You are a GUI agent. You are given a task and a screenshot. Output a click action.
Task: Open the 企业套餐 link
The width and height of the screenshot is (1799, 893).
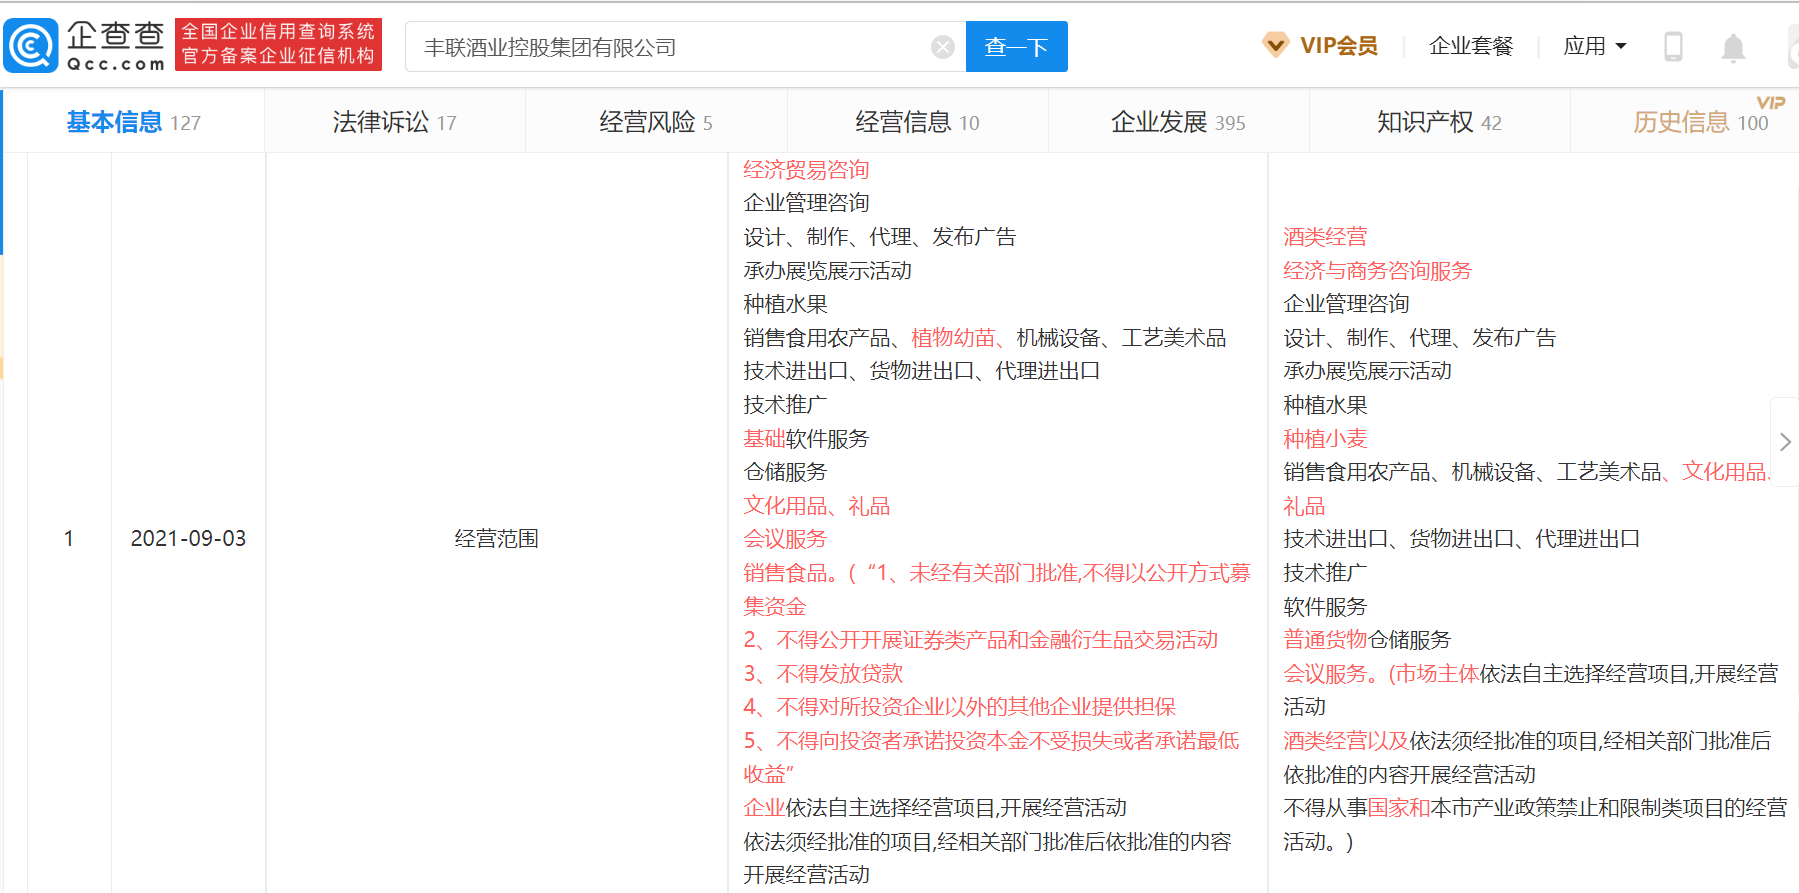(x=1470, y=46)
